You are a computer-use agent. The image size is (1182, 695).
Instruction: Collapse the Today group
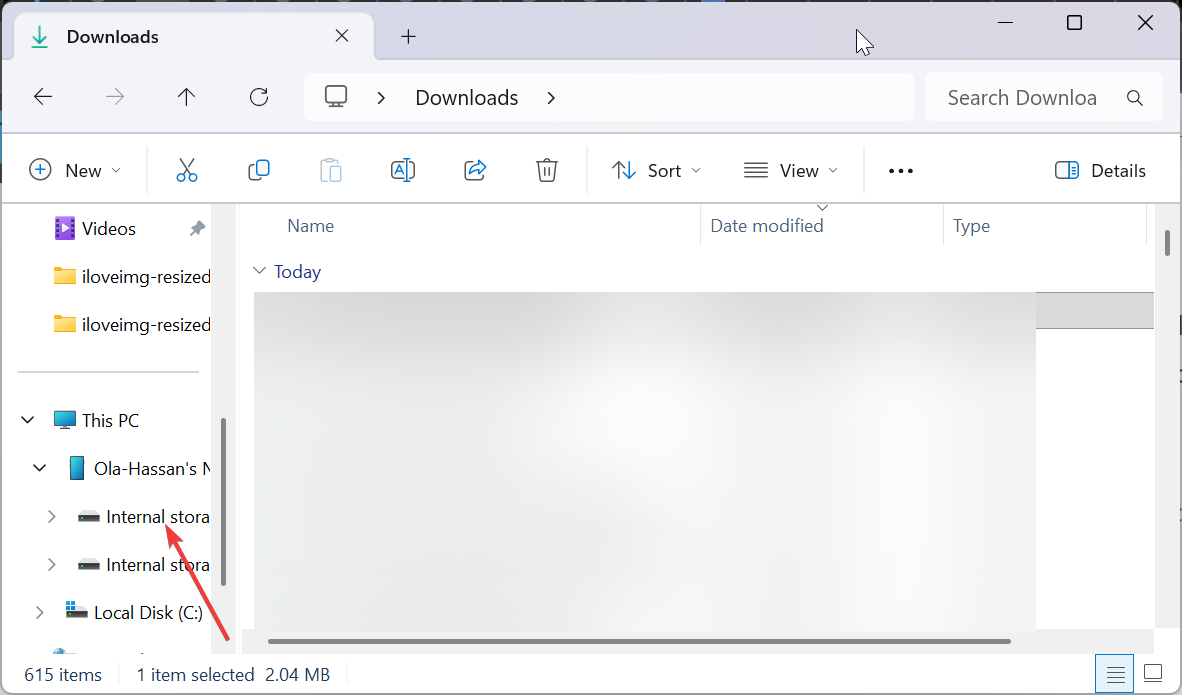click(259, 271)
